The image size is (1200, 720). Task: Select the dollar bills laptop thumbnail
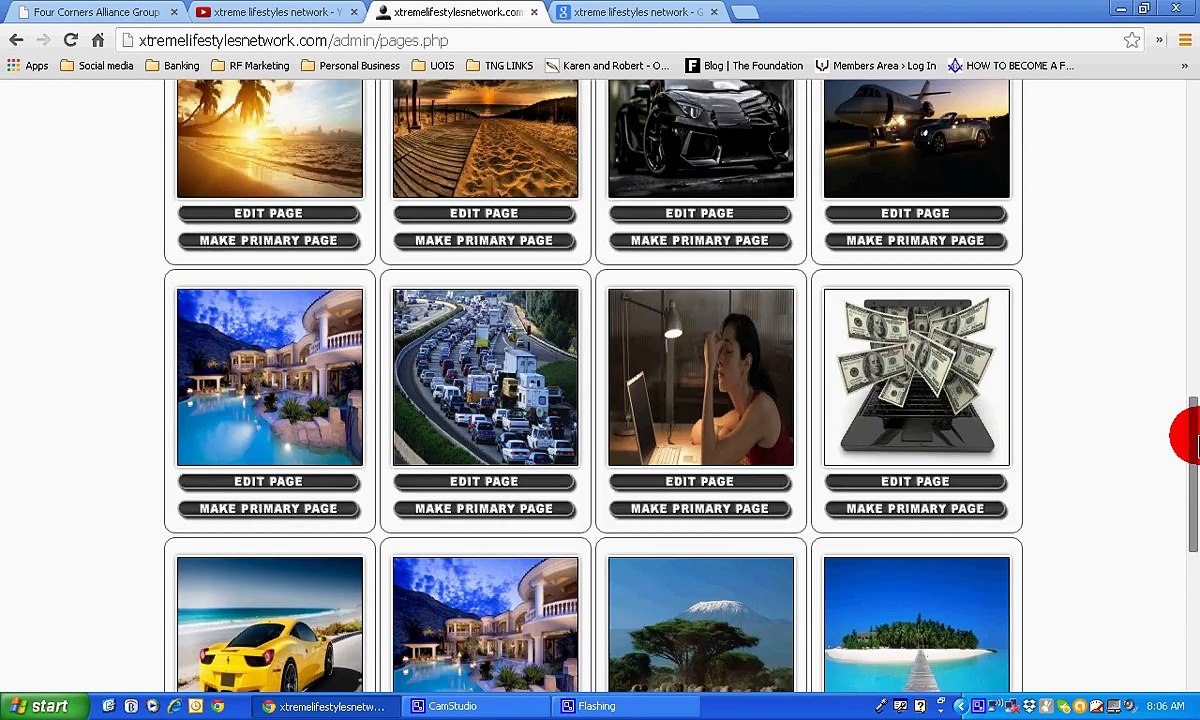tap(917, 377)
